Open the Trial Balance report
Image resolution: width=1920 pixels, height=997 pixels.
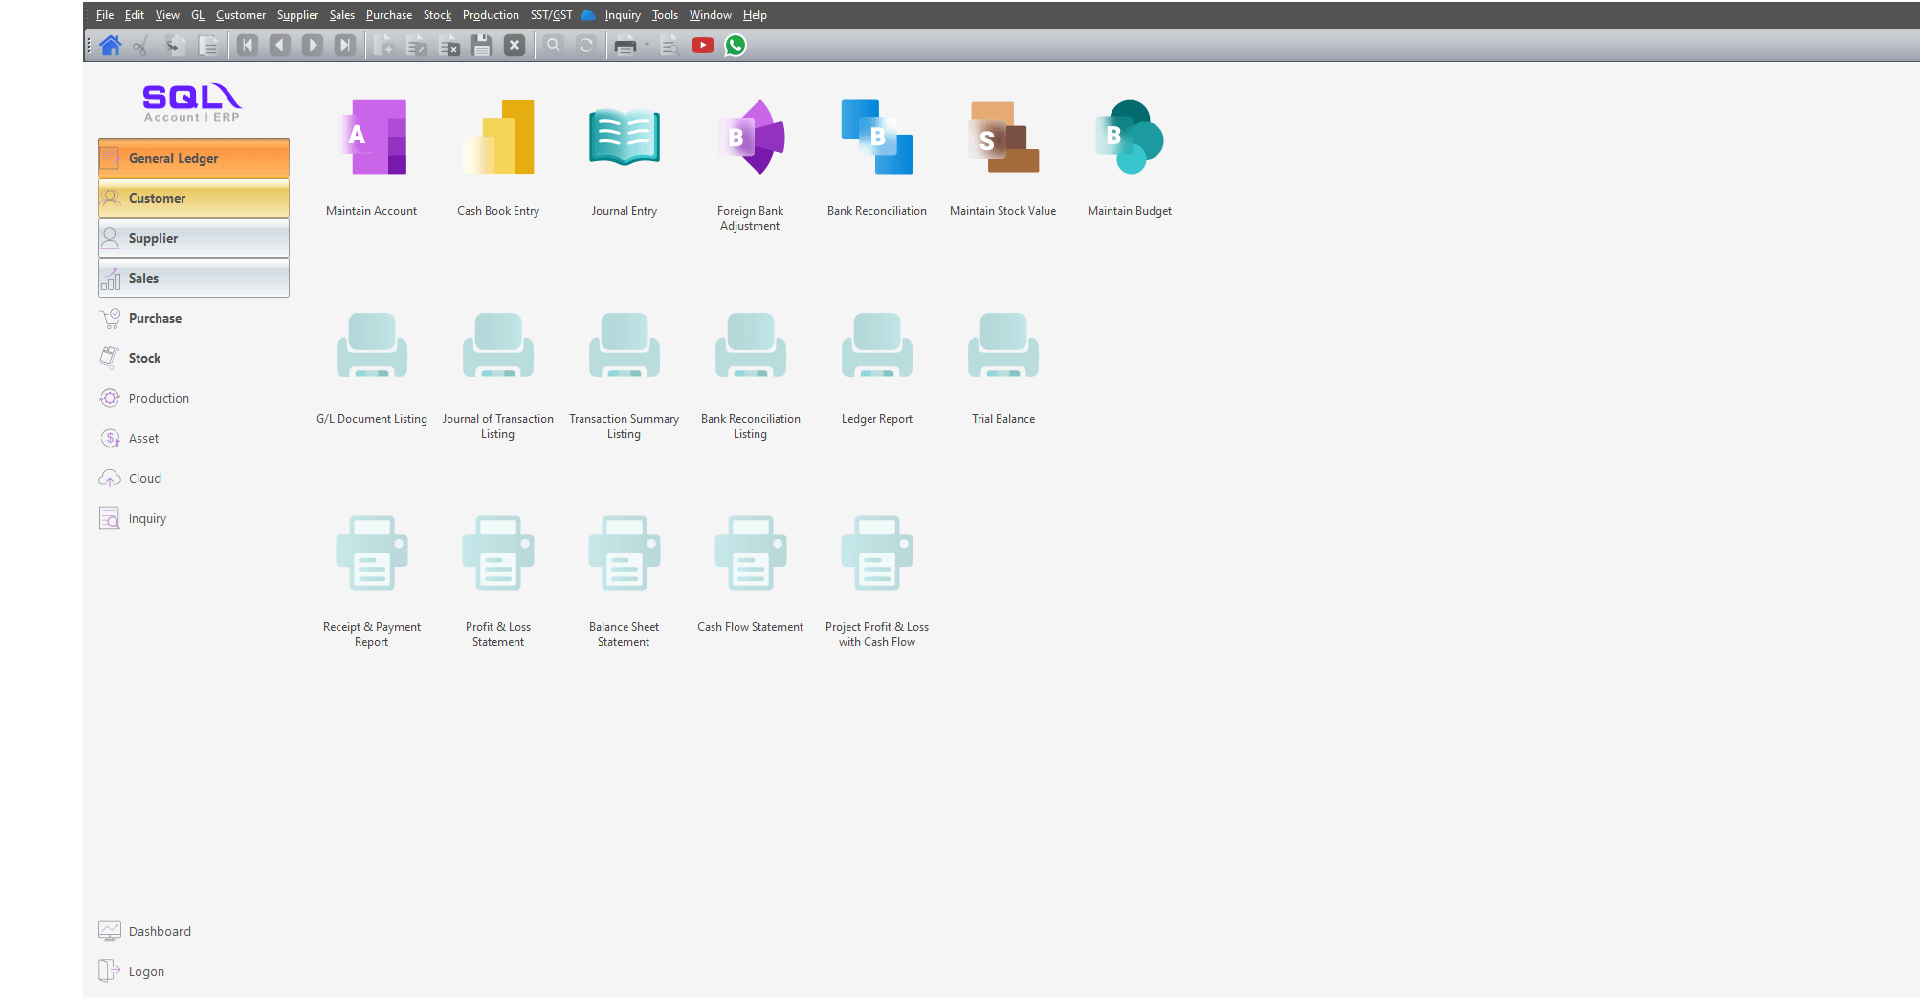[1003, 348]
